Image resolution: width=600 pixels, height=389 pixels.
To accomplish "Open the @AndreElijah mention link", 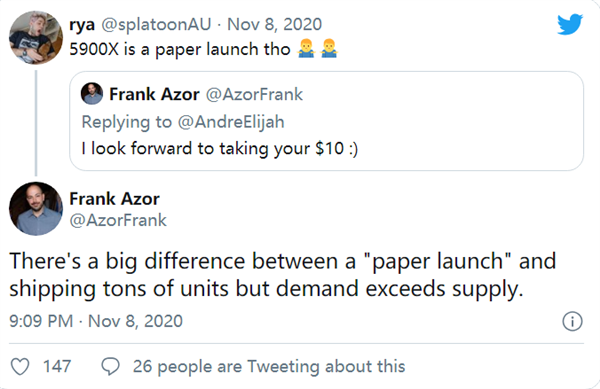I will point(231,122).
